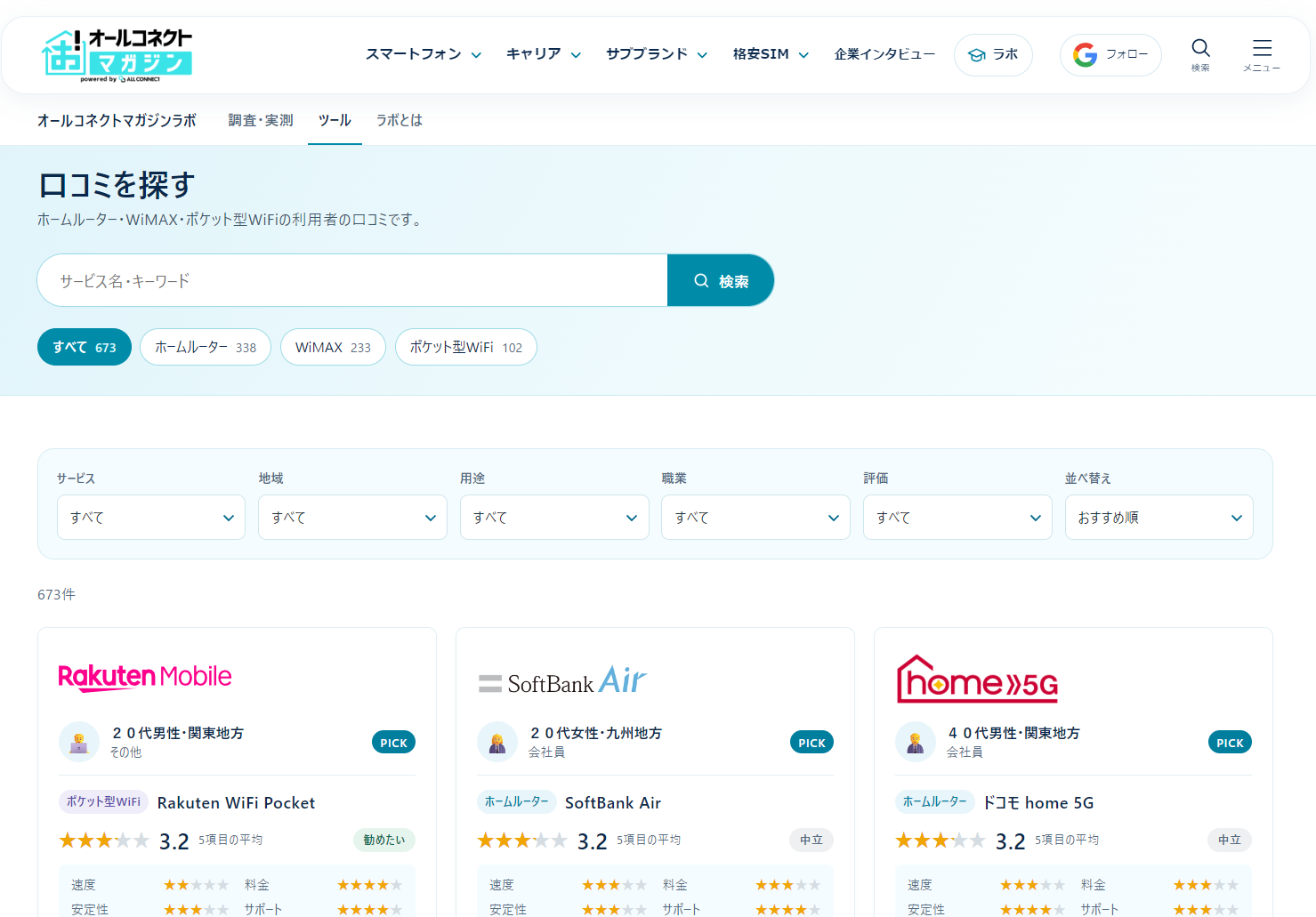The width and height of the screenshot is (1316, 917).
Task: Select the ホームルーター 338 filter chip
Action: 206,347
